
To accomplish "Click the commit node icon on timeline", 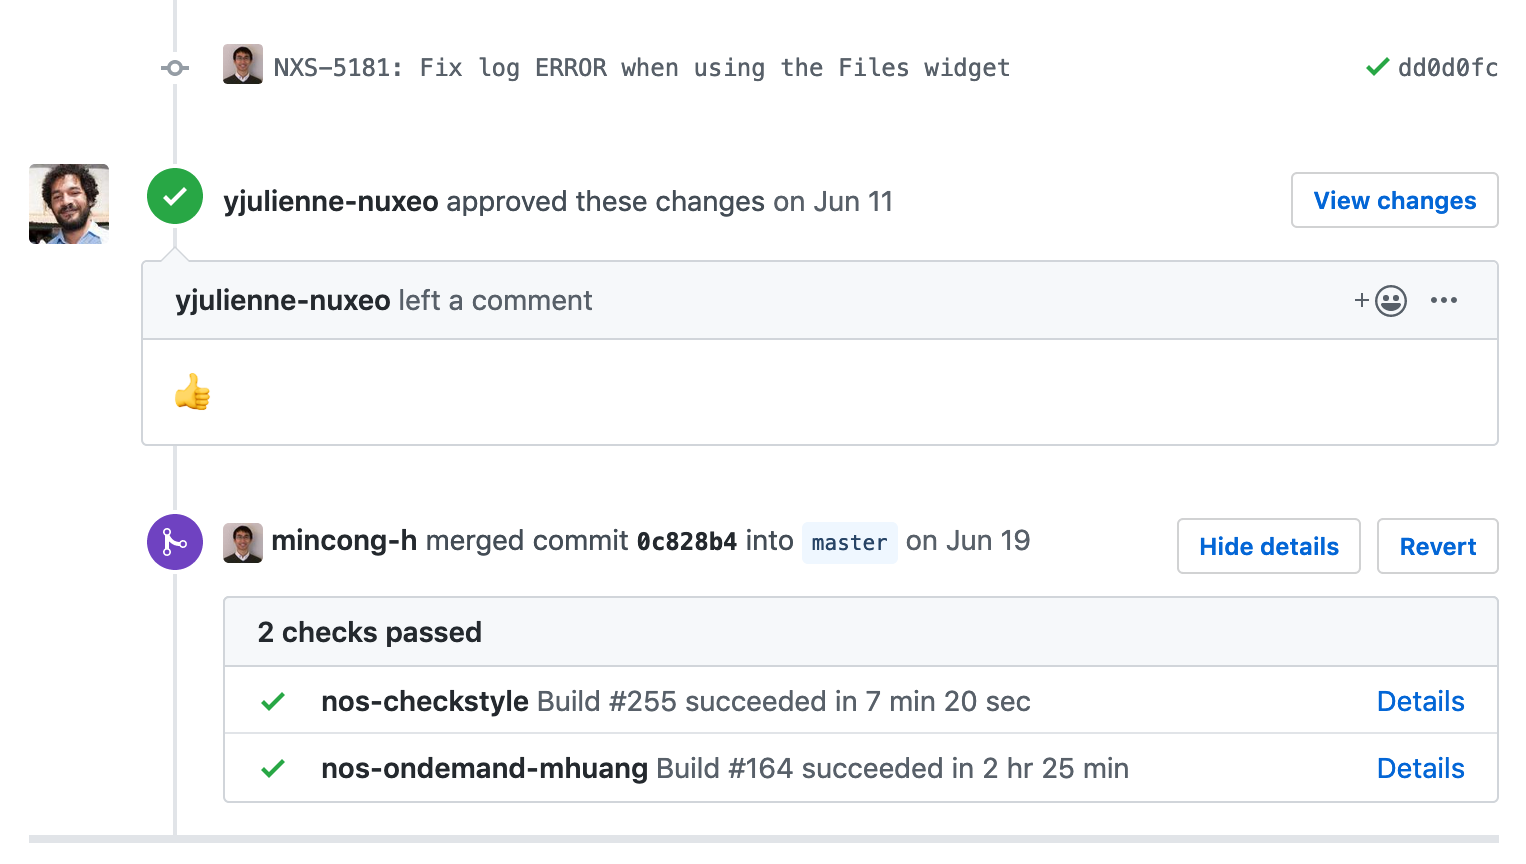I will coord(175,68).
